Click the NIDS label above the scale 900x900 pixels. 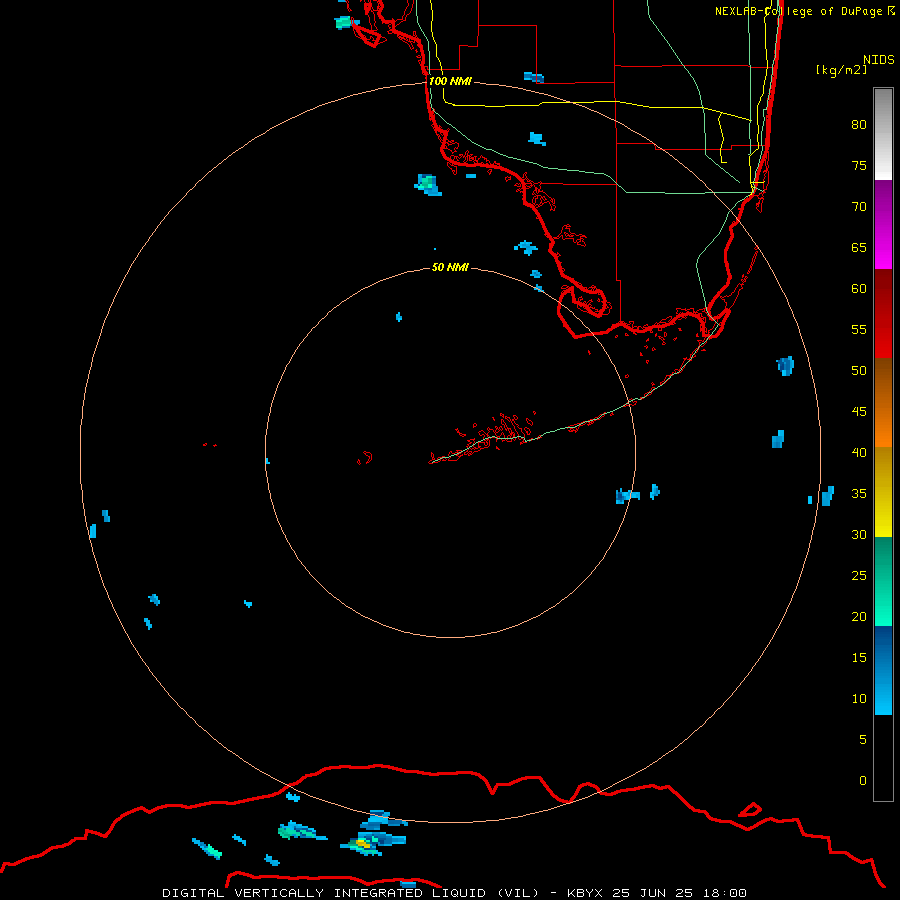tap(878, 60)
